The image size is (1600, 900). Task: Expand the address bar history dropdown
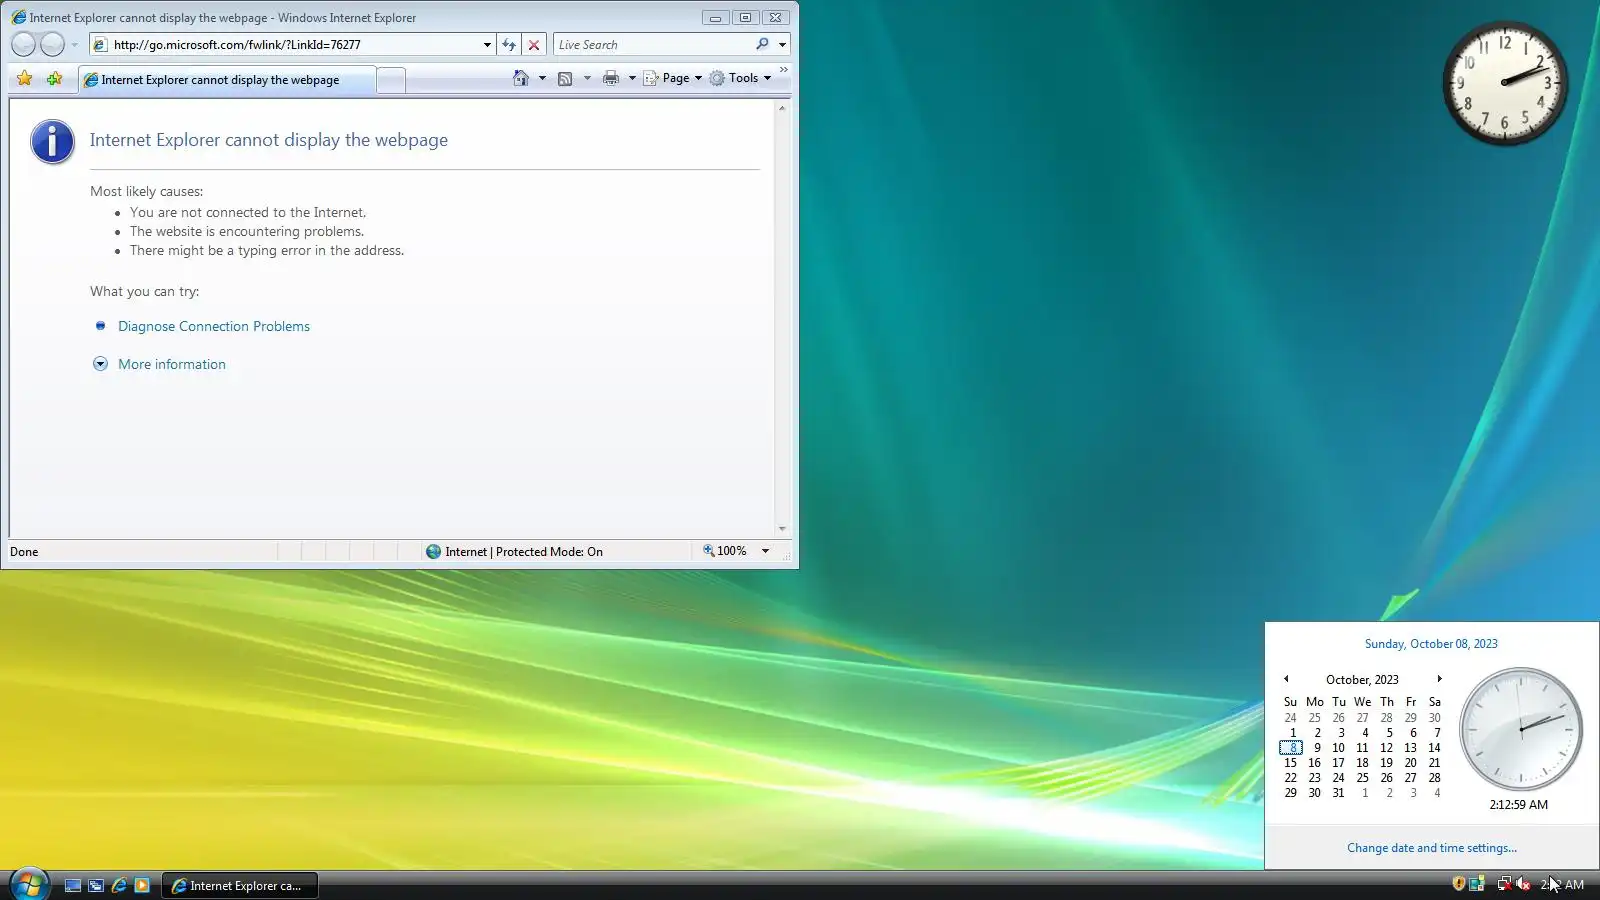[487, 45]
